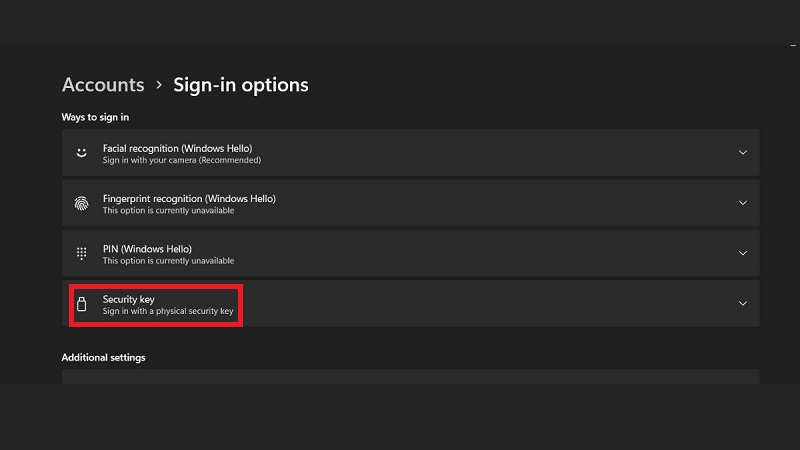Click the Sign-in options page title

point(241,85)
